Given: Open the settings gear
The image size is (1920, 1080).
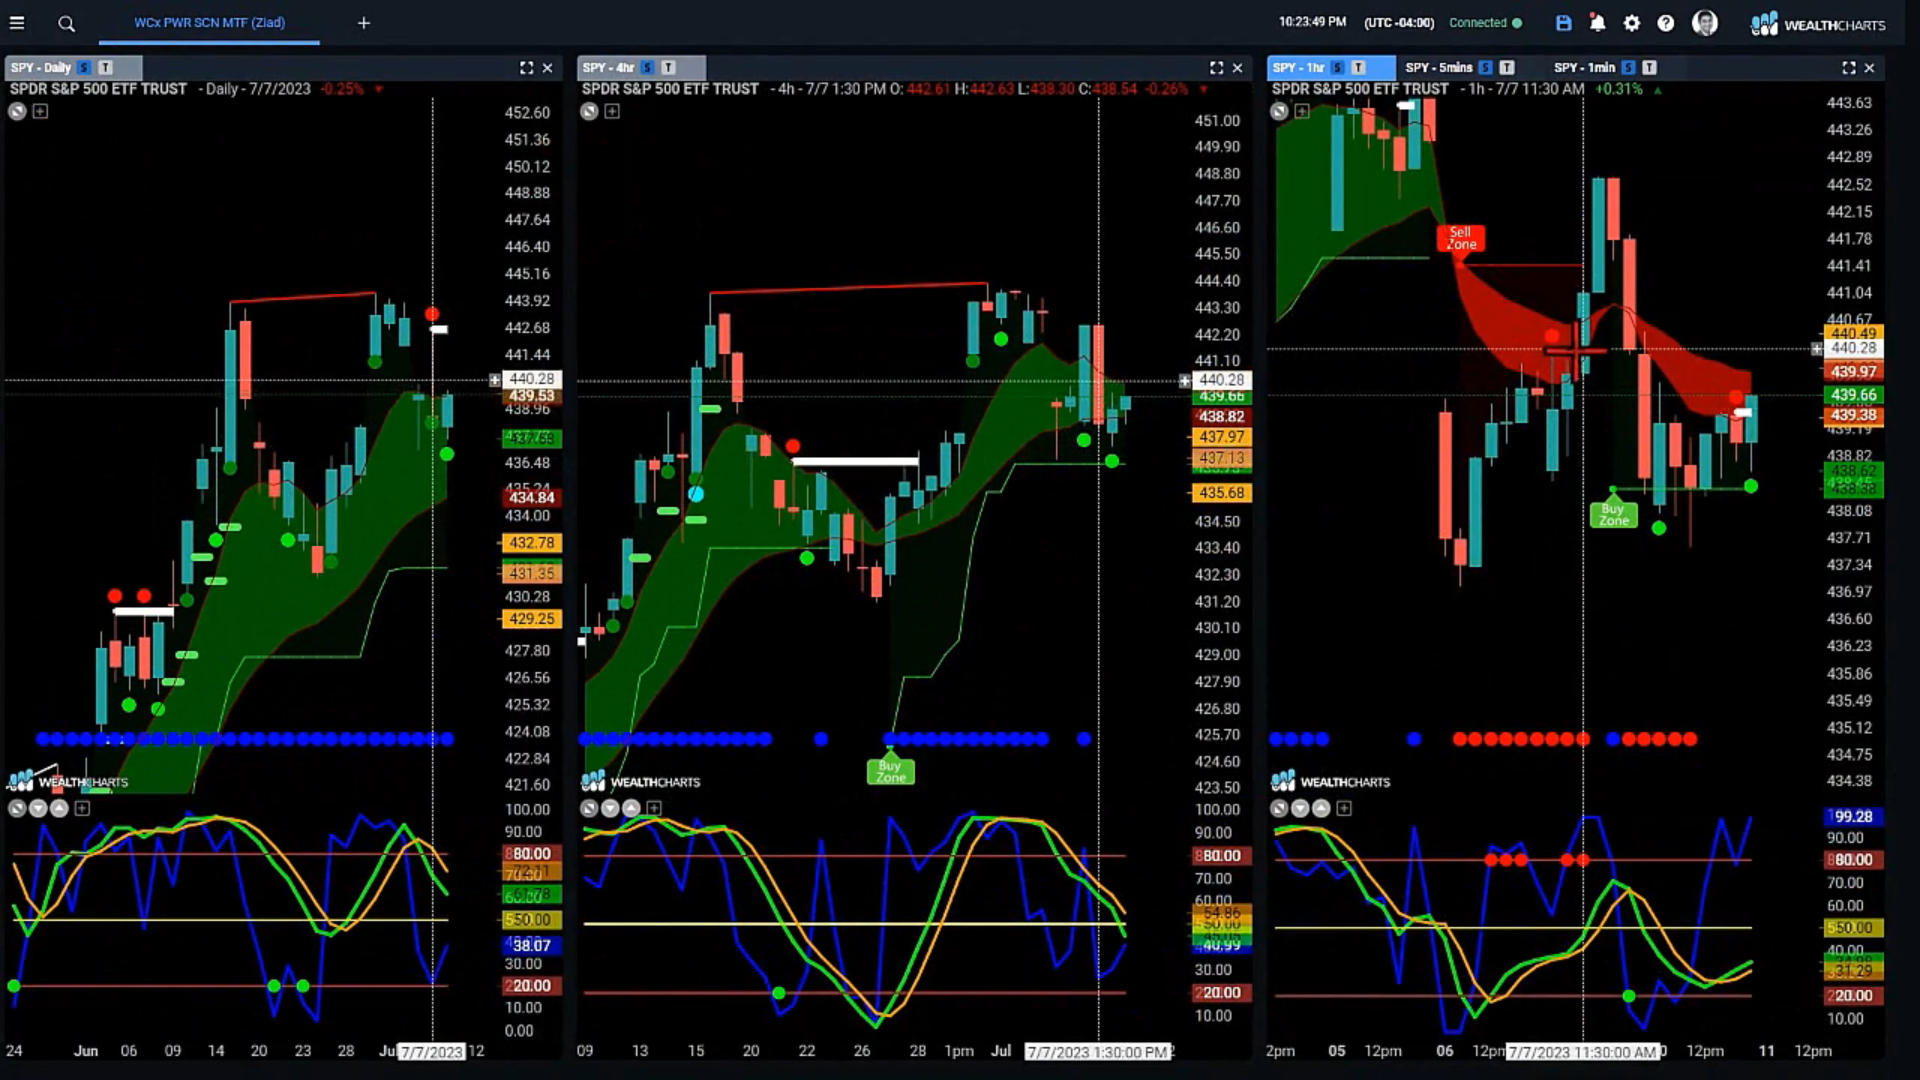Looking at the screenshot, I should 1632,23.
